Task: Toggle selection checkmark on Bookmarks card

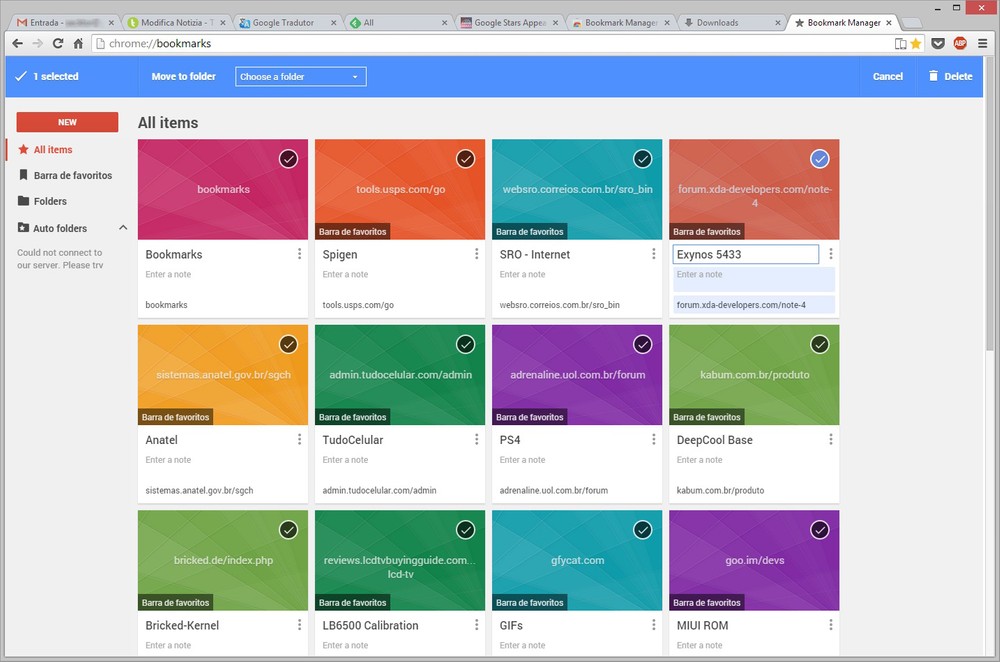Action: 288,159
